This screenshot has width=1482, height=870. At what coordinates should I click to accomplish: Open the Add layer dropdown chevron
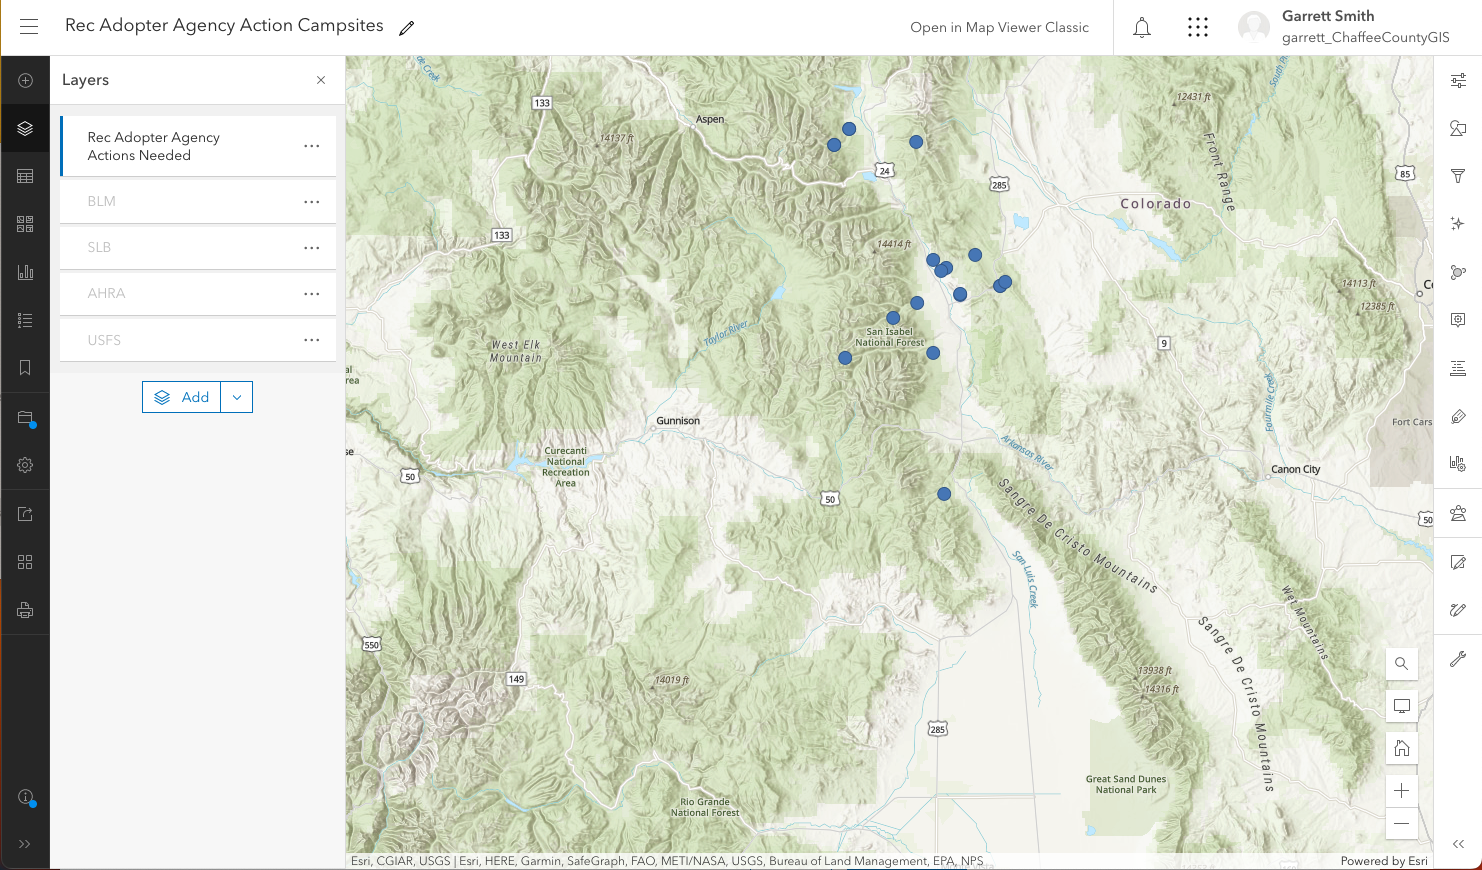click(237, 397)
